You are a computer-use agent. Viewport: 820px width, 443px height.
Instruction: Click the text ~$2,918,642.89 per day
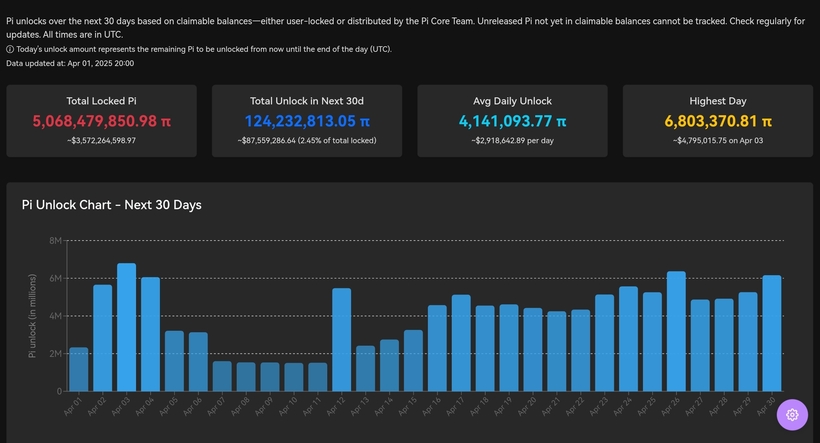512,141
